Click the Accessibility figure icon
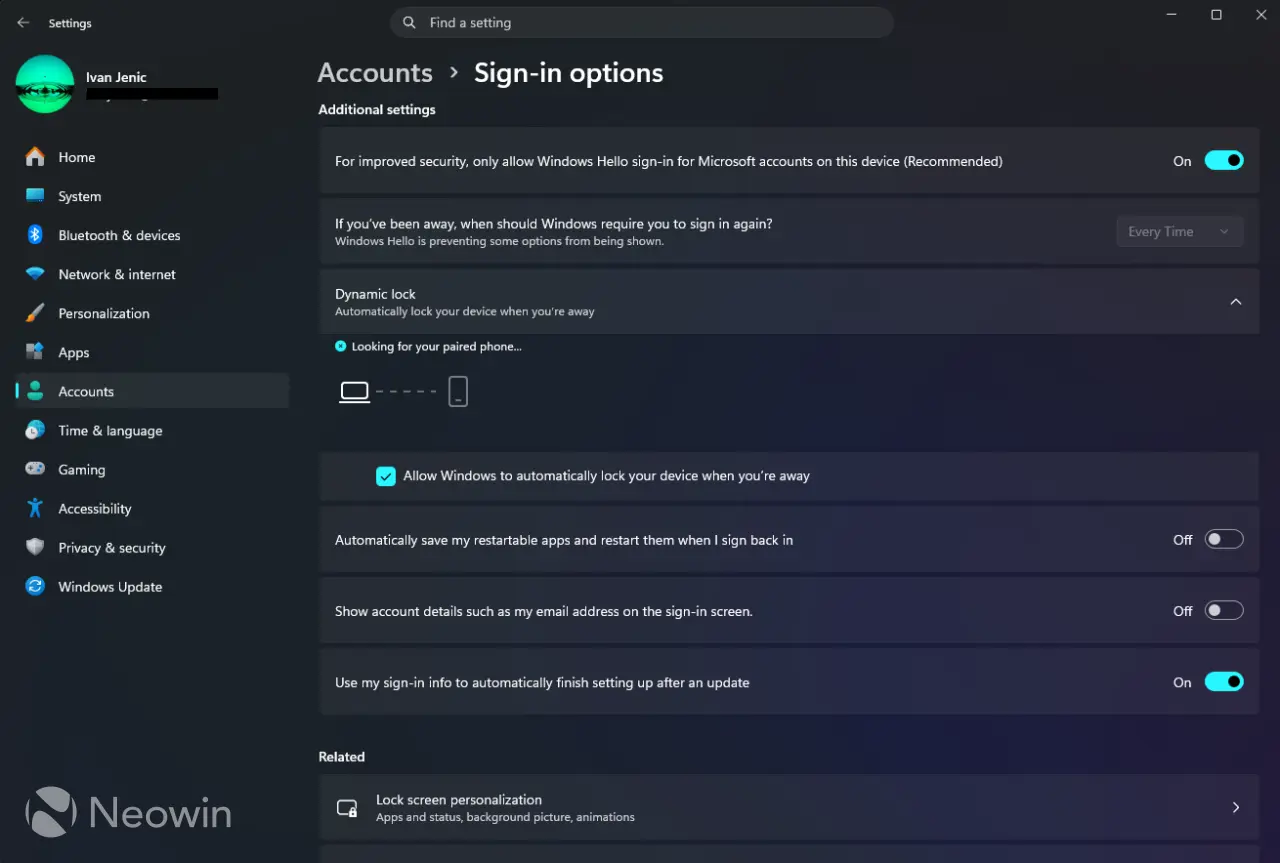Viewport: 1280px width, 863px height. 35,508
